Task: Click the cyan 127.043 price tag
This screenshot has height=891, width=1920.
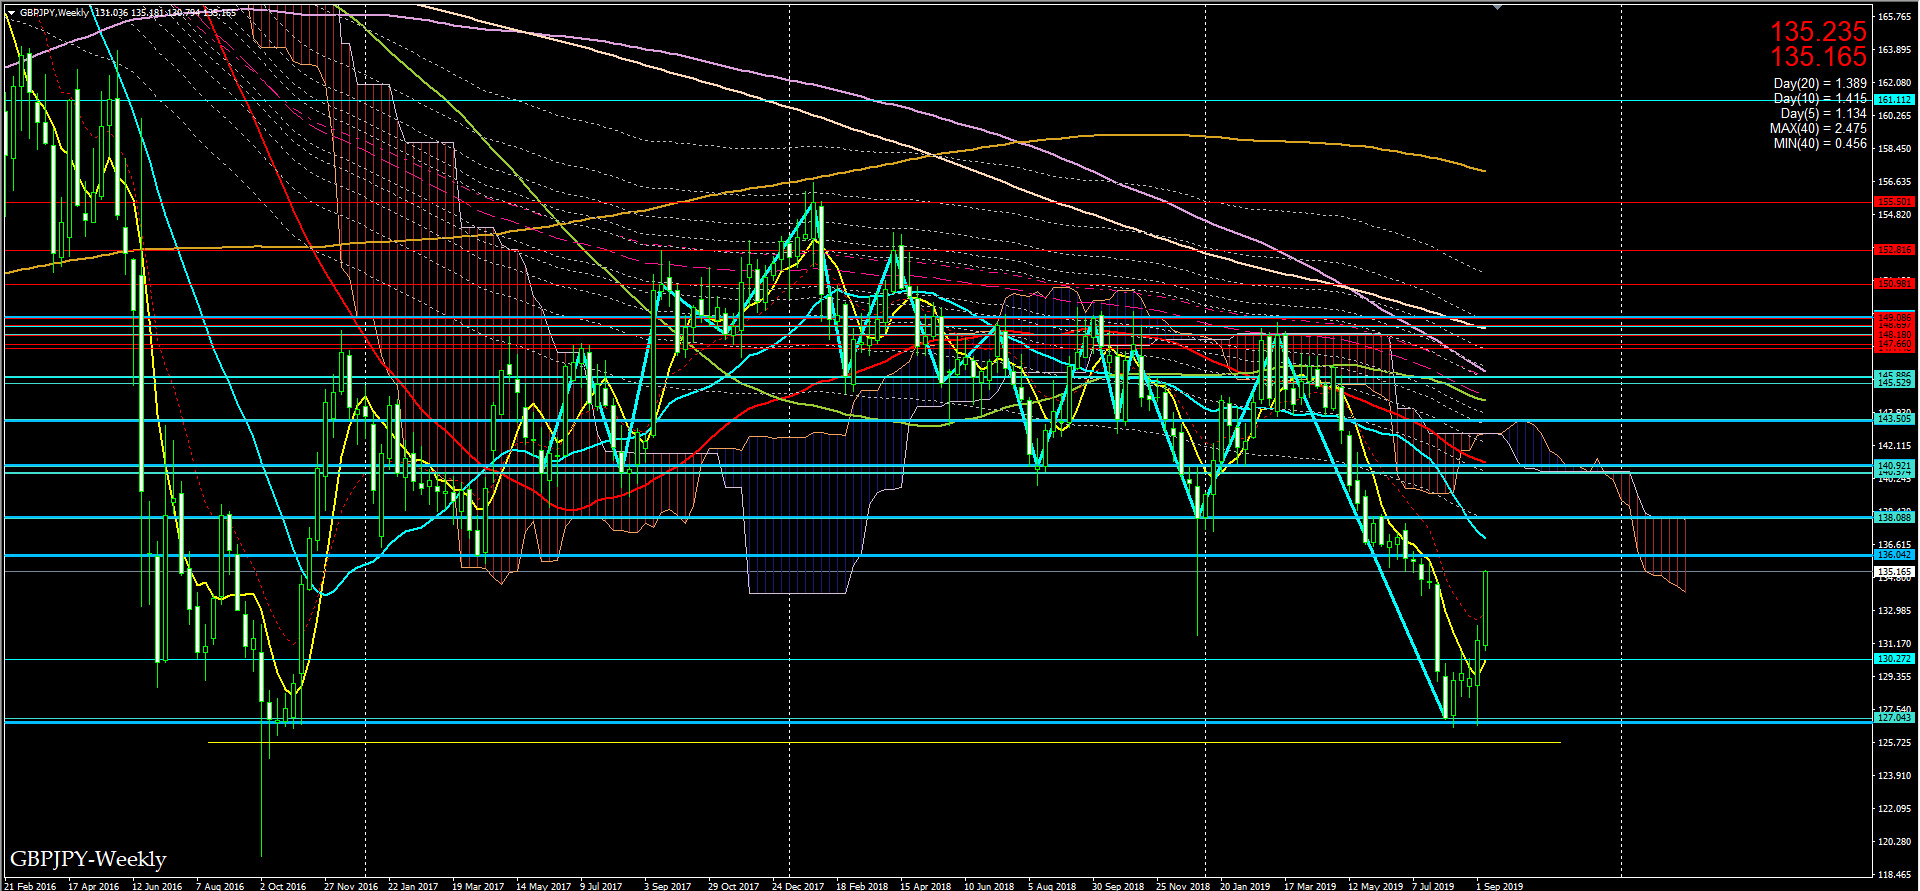Action: coord(1895,718)
